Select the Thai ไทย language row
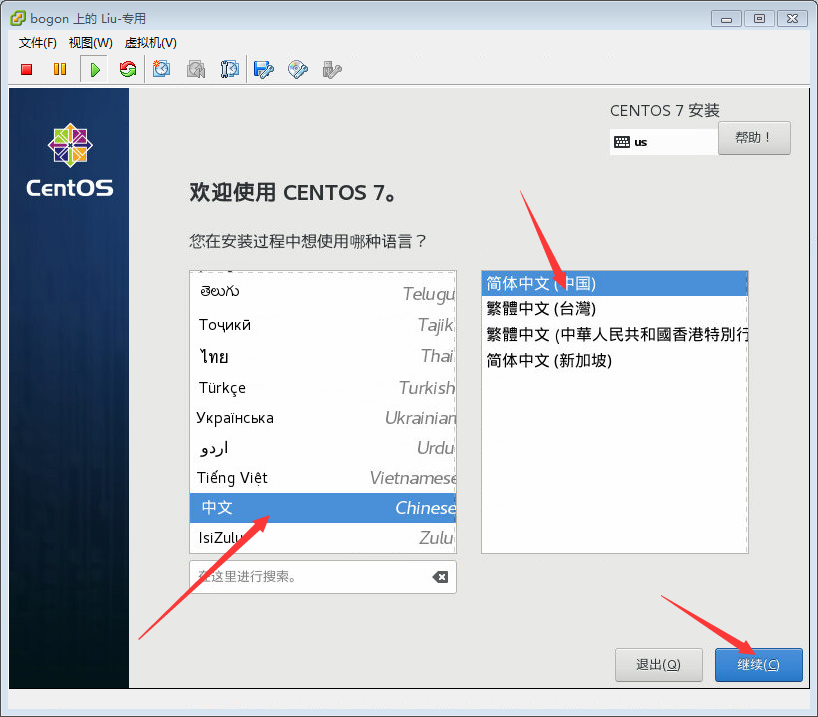The height and width of the screenshot is (717, 818). point(322,356)
